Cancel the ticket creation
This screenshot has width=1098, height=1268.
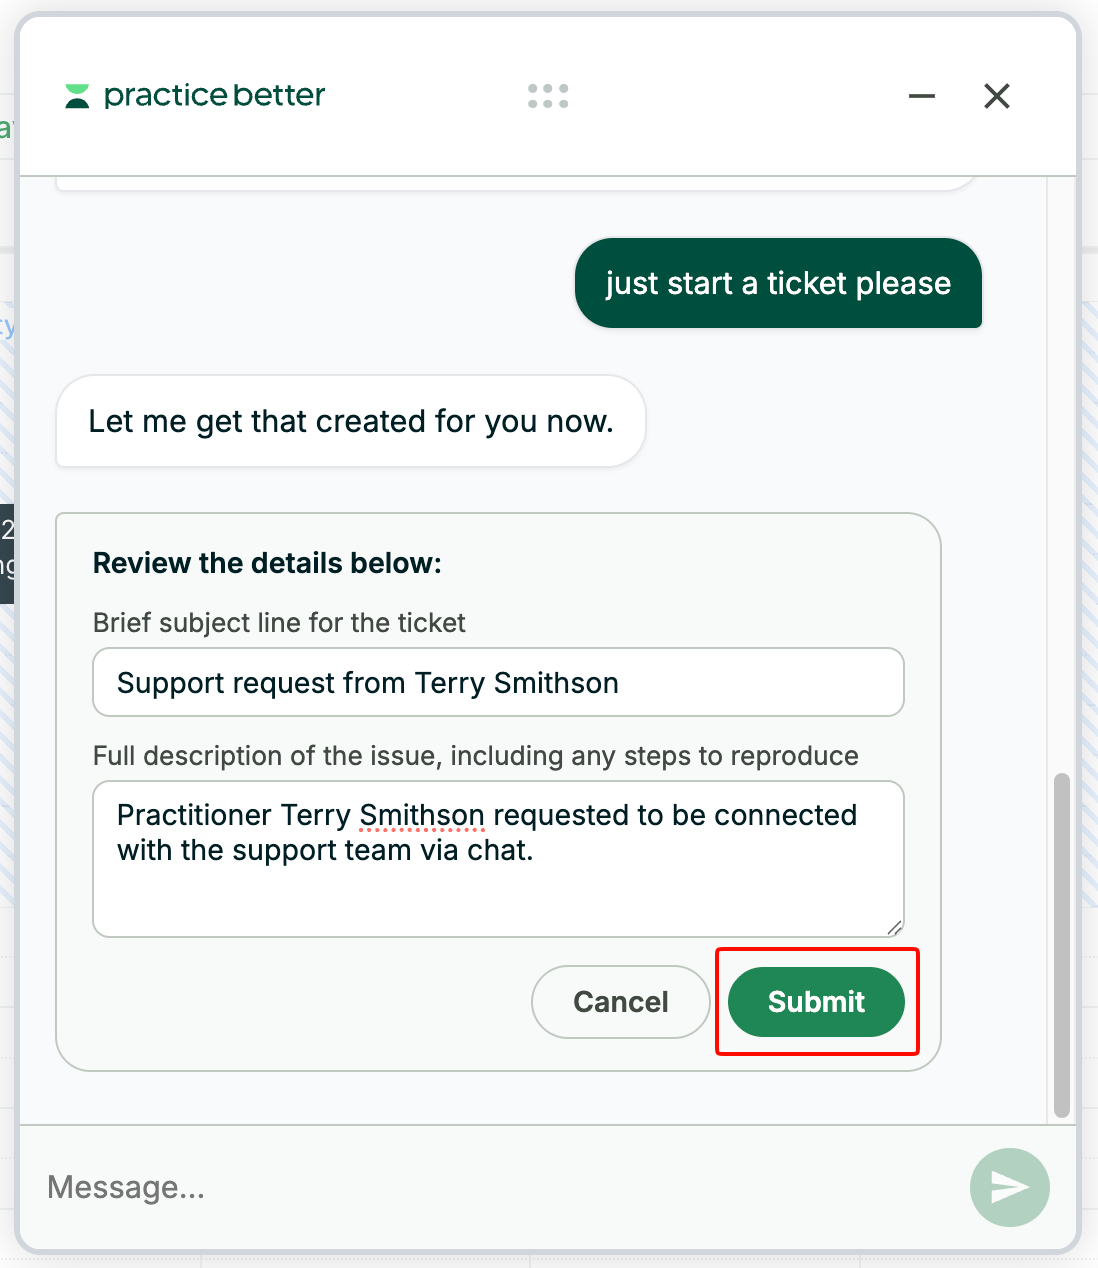[621, 1002]
